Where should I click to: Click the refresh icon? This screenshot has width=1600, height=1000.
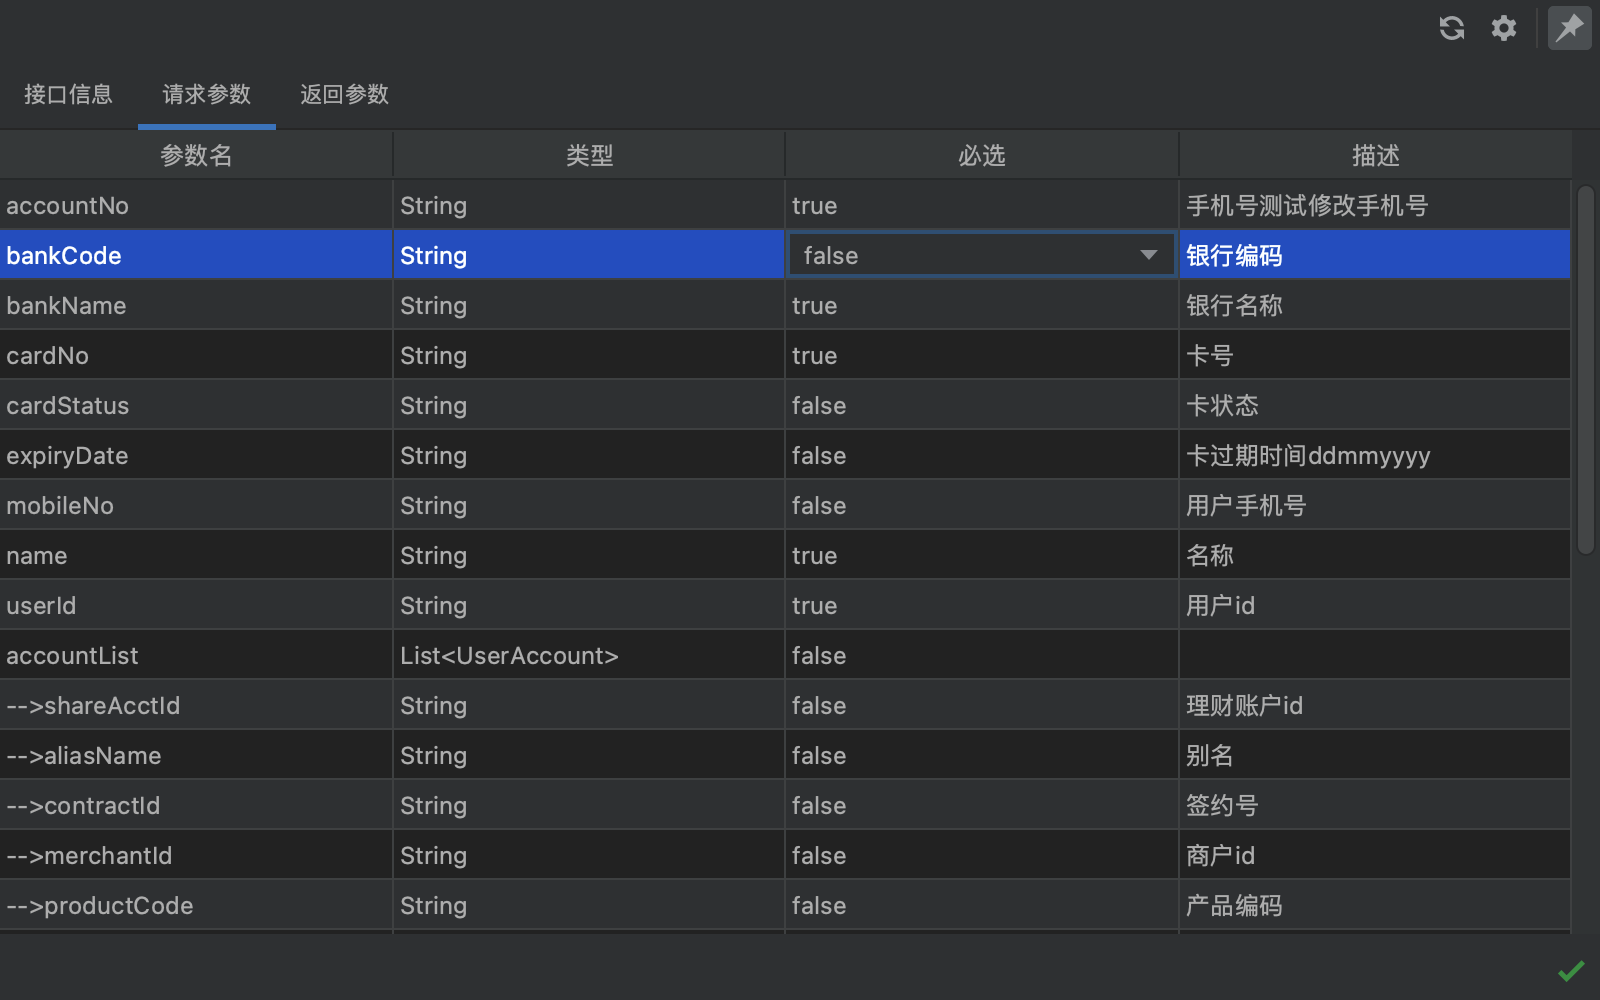(x=1452, y=28)
